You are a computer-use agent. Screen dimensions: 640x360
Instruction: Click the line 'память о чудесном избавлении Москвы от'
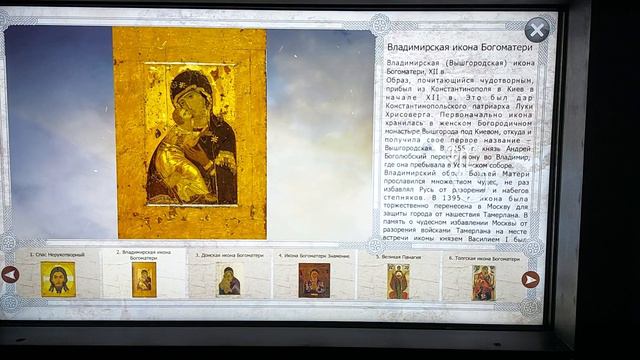[455, 223]
